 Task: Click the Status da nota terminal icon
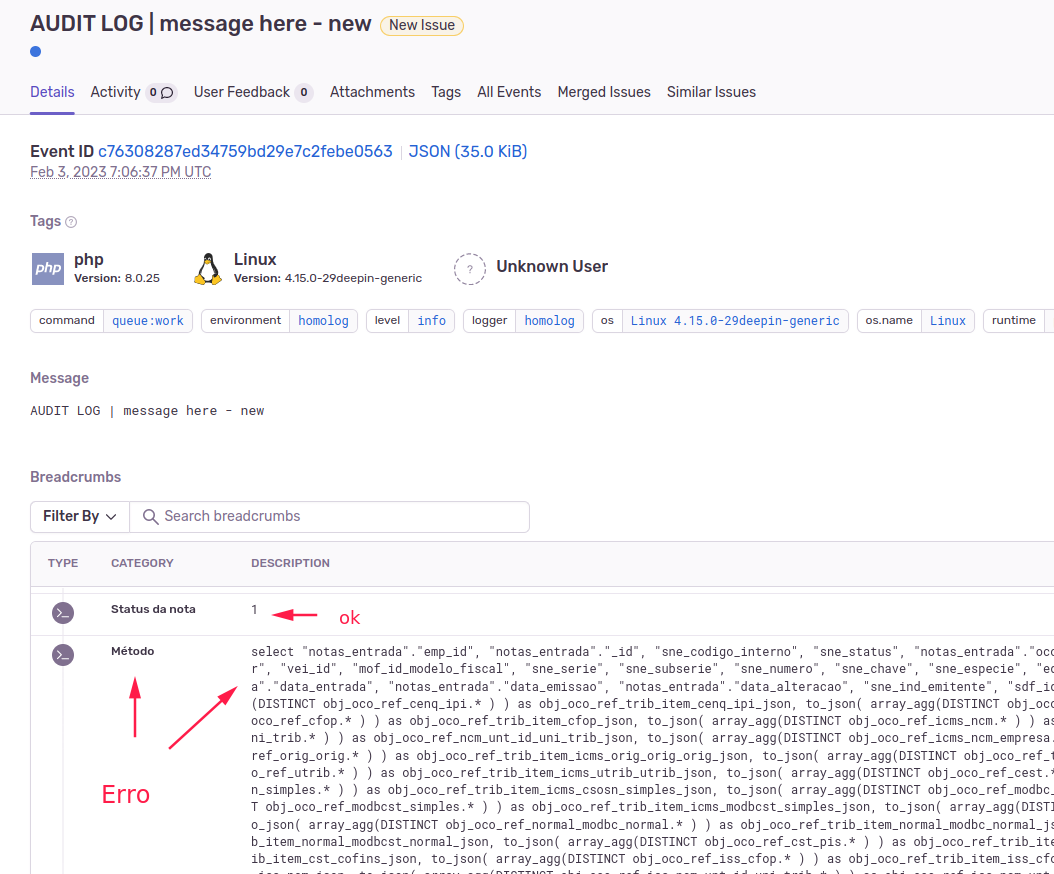[x=63, y=612]
